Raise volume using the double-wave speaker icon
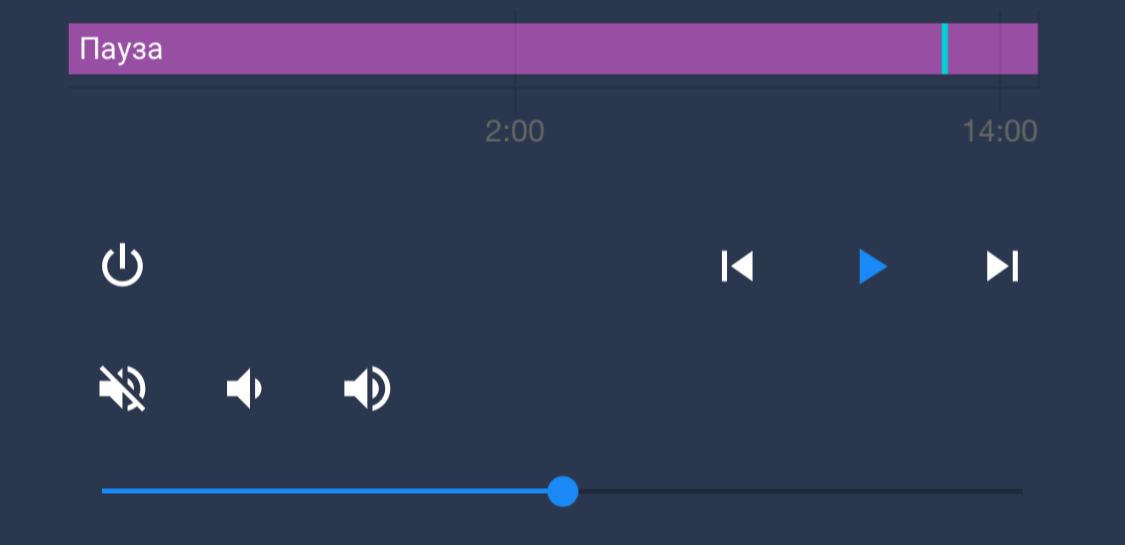1125x545 pixels. tap(367, 389)
